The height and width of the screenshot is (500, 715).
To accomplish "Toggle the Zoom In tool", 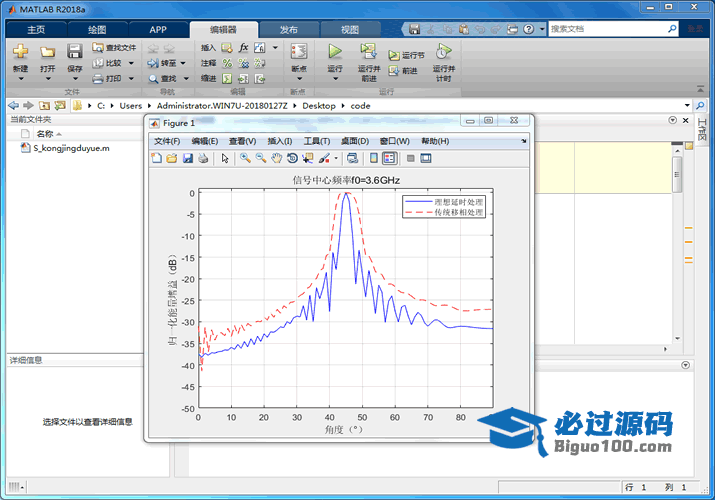I will click(245, 158).
